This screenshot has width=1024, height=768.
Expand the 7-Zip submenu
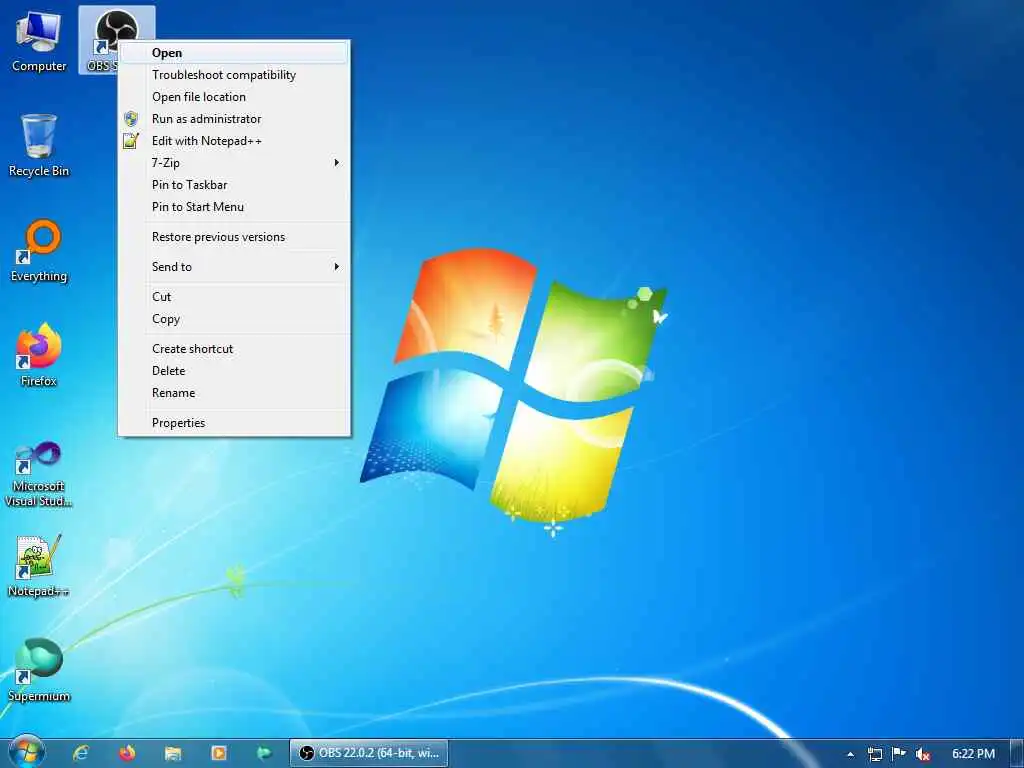(x=234, y=163)
